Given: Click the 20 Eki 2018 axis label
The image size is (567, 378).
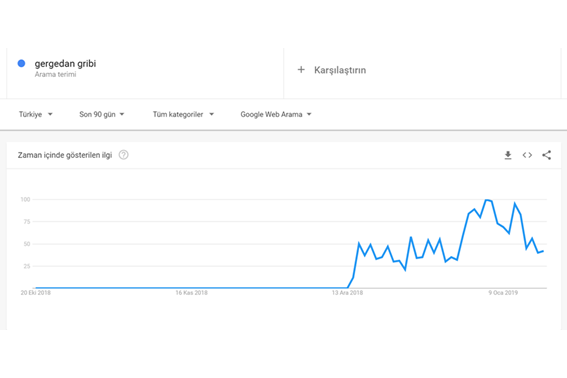Looking at the screenshot, I should click(x=35, y=293).
